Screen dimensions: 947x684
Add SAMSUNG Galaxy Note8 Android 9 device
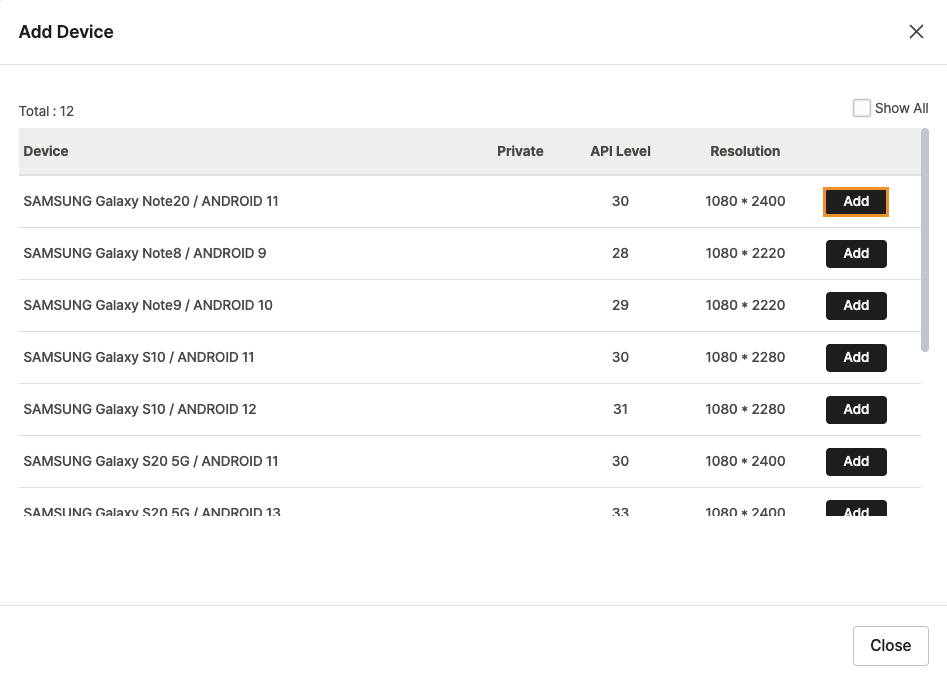tap(856, 254)
